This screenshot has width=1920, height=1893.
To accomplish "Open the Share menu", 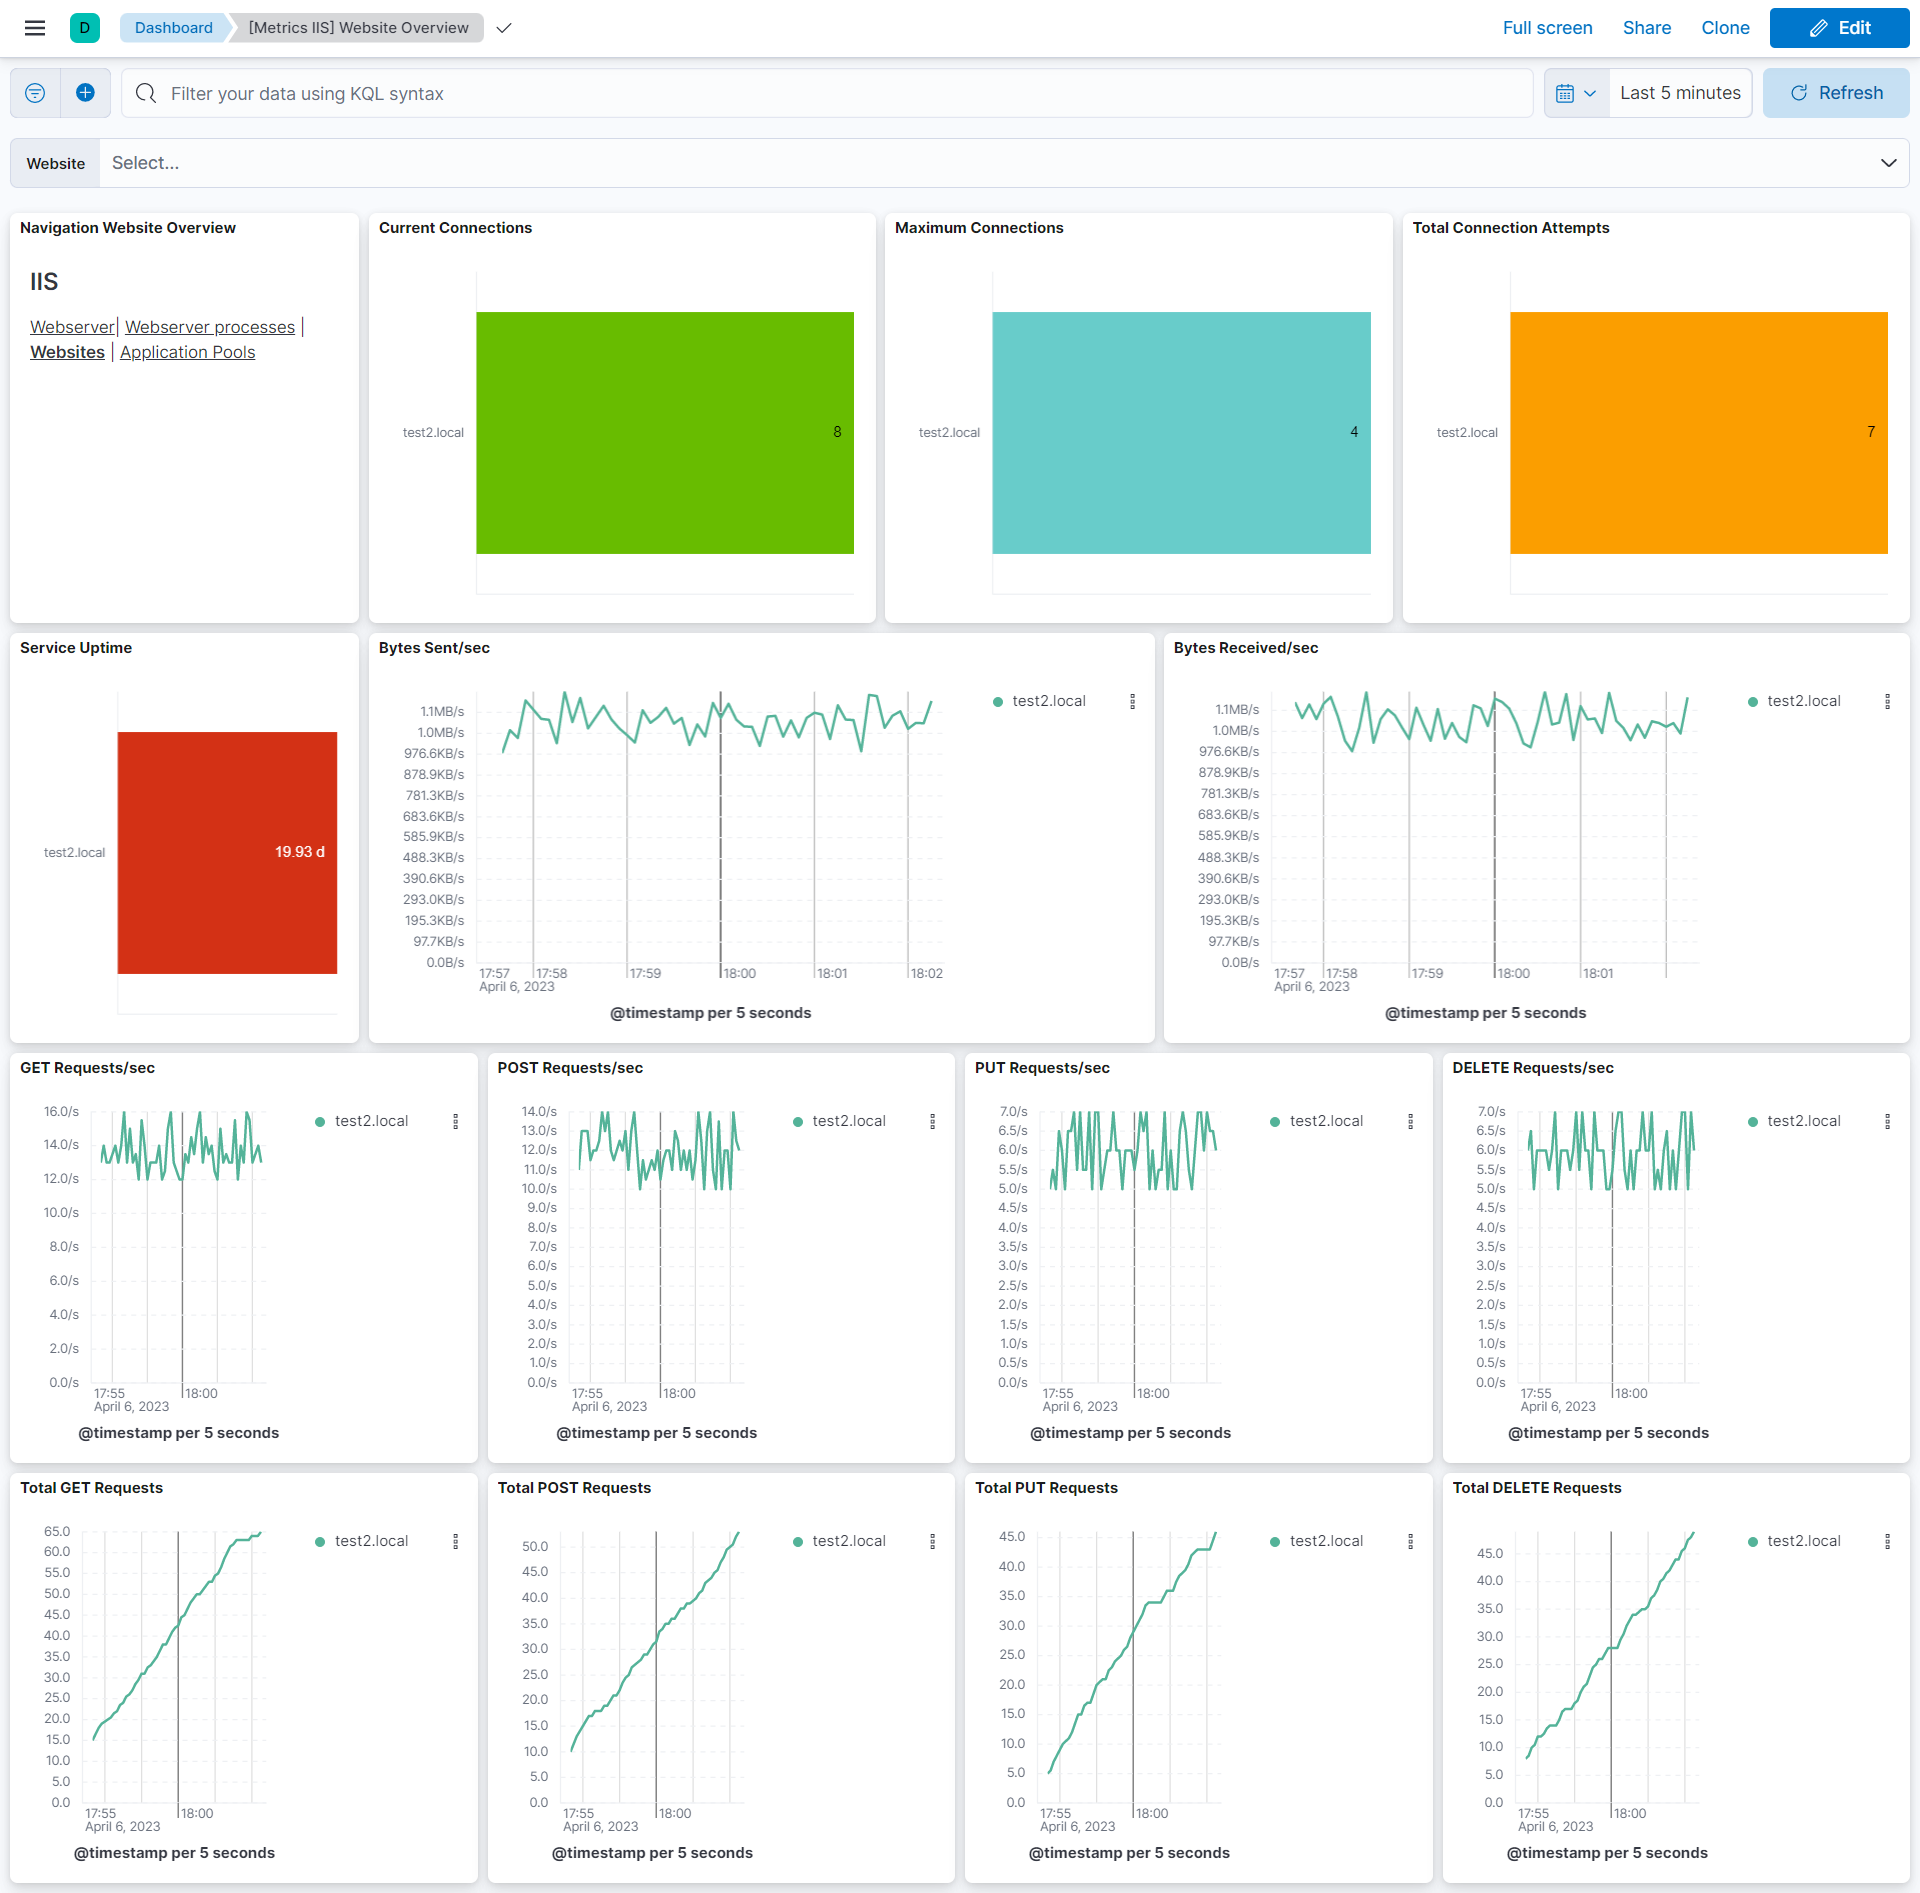I will click(x=1646, y=28).
